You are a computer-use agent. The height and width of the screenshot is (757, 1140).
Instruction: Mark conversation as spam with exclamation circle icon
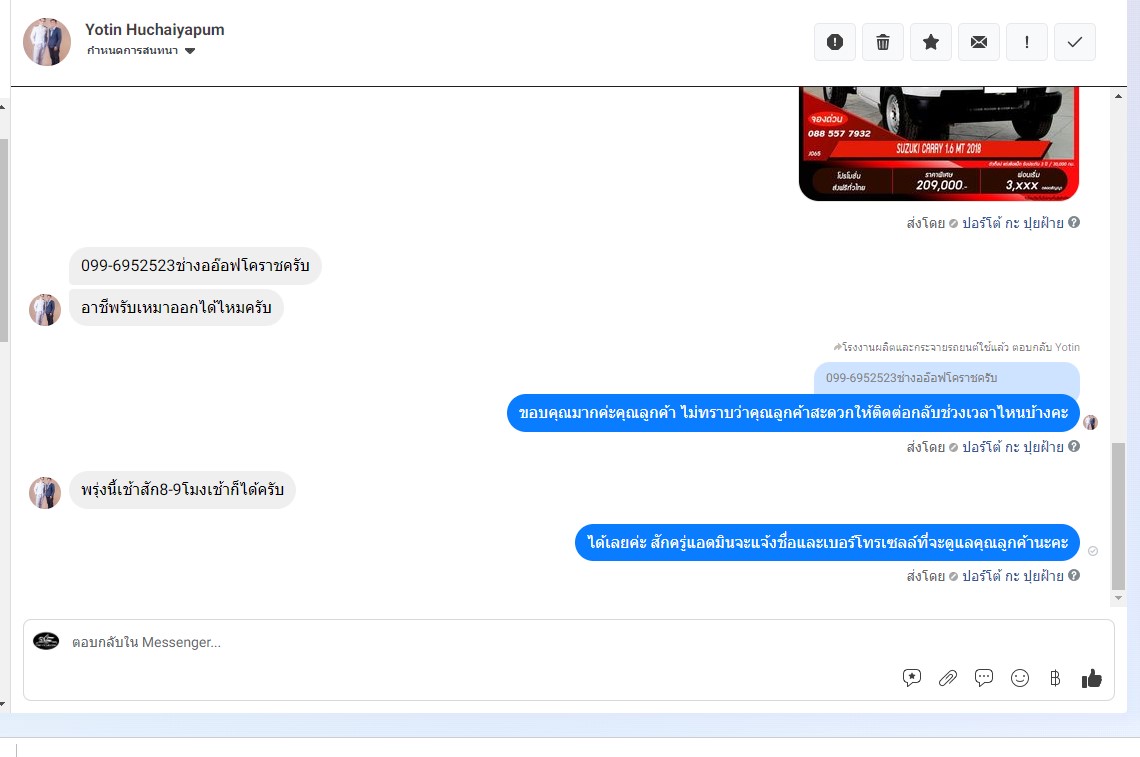835,42
